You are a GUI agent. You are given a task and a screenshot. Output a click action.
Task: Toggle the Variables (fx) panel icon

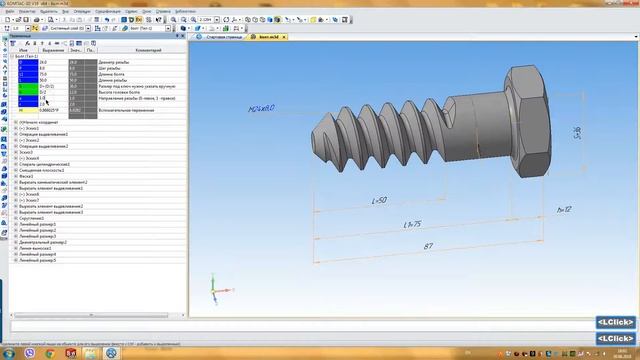click(139, 20)
